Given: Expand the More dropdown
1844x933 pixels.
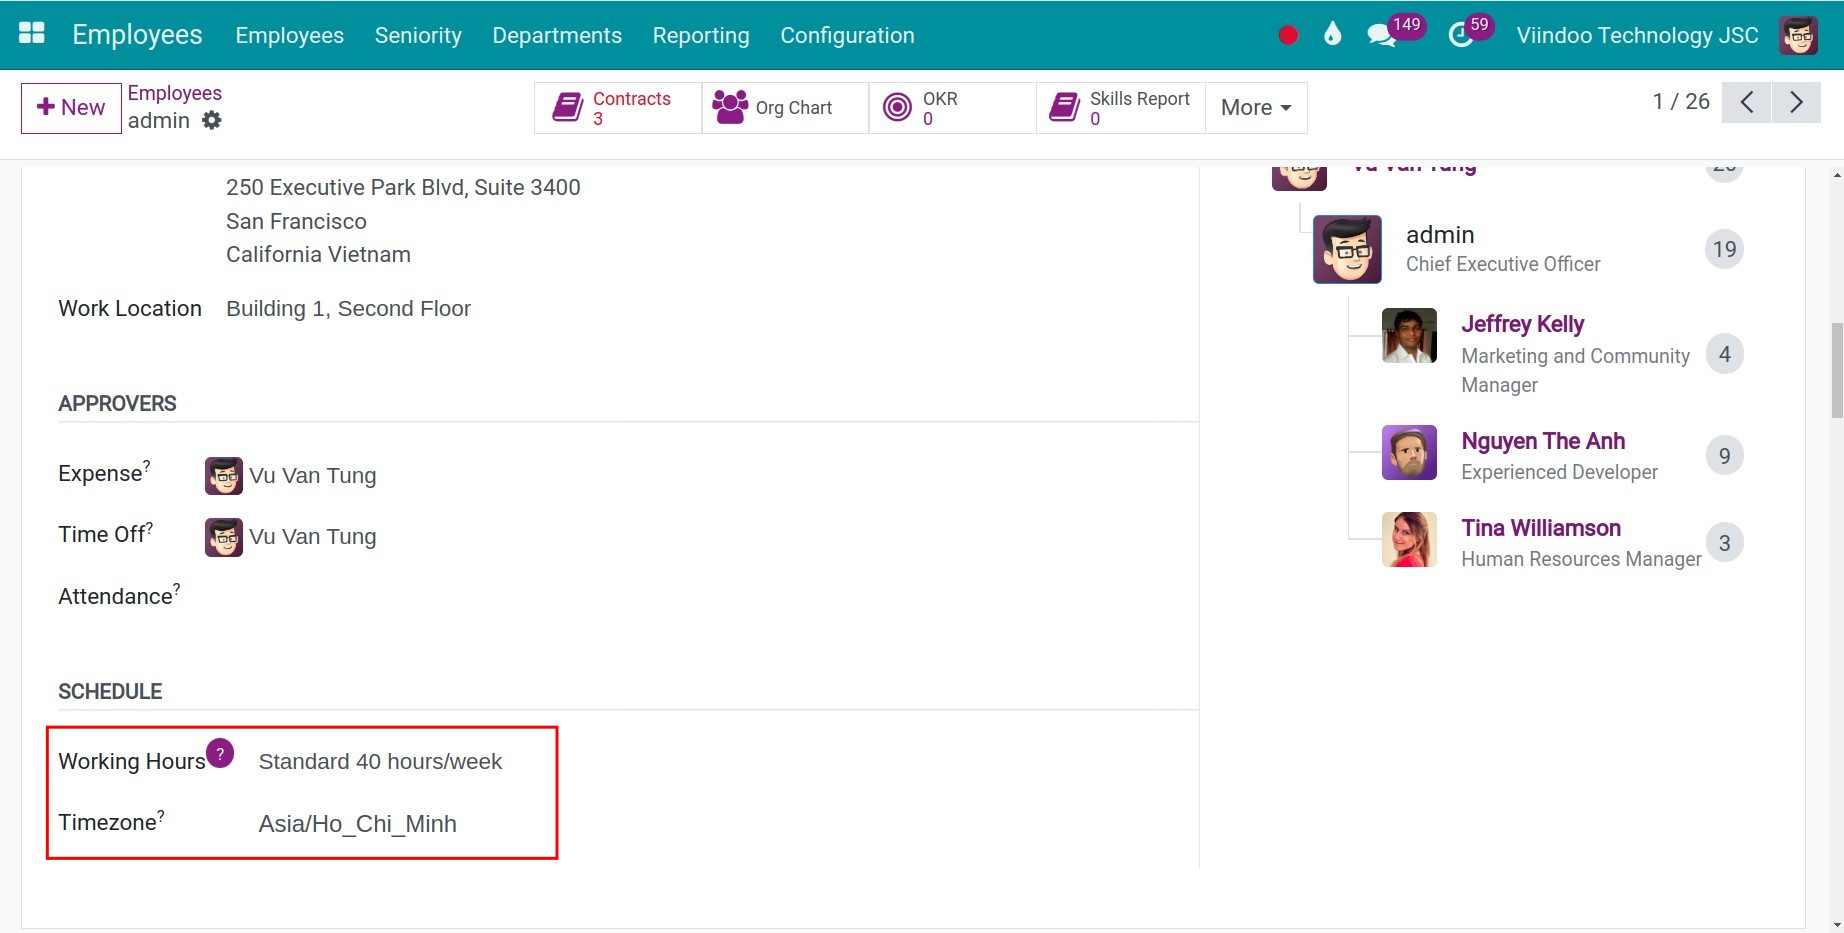Looking at the screenshot, I should tap(1256, 108).
